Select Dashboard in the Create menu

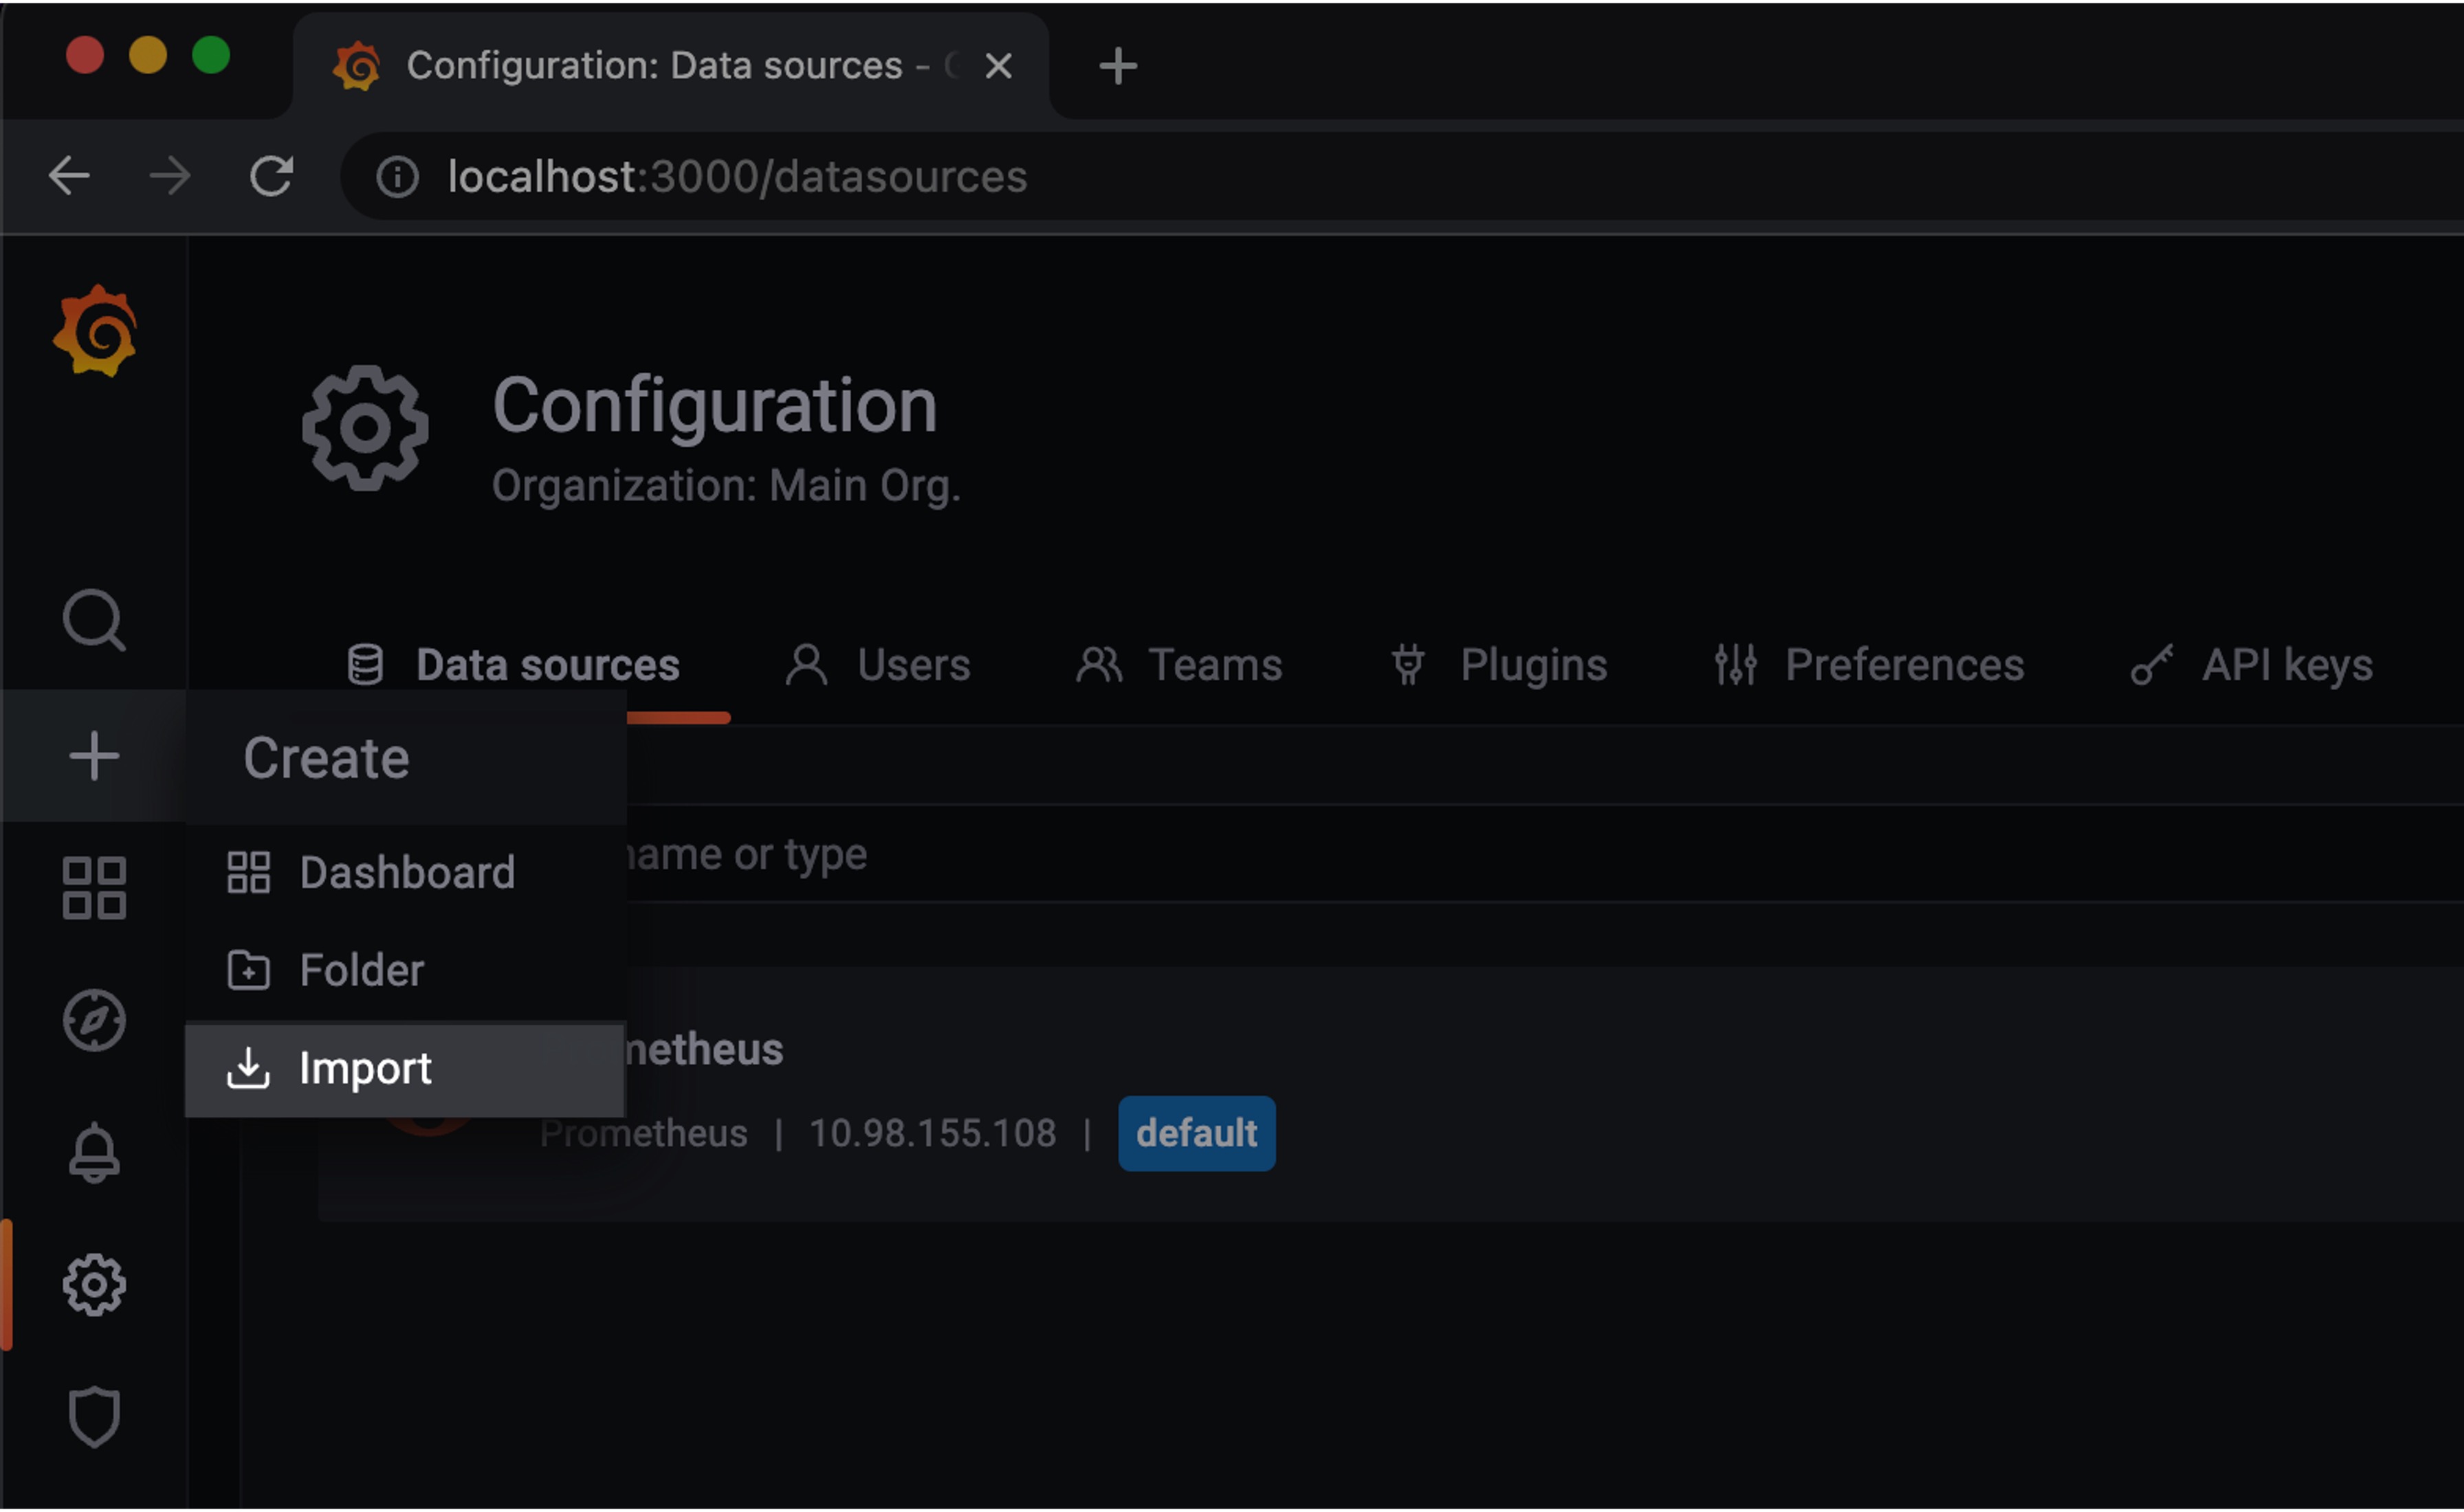pos(407,872)
